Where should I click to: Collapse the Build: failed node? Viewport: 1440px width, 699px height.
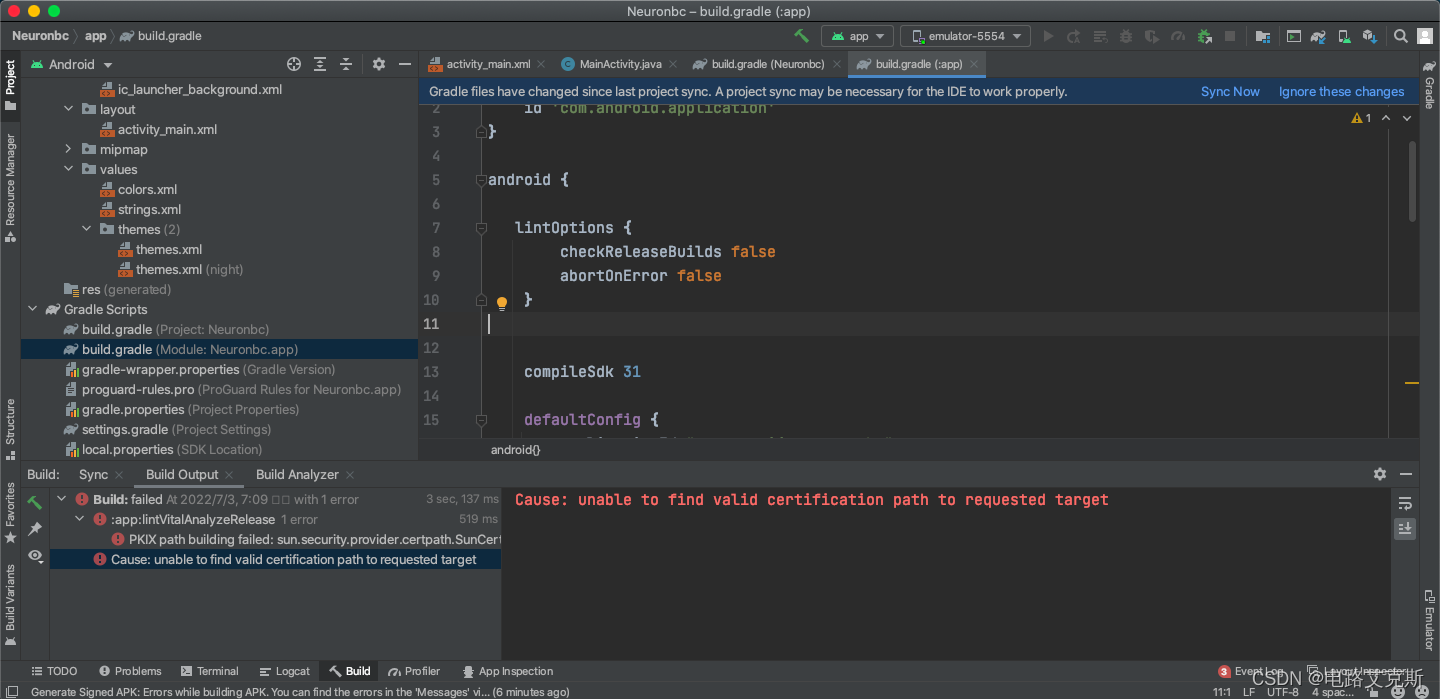pos(62,499)
